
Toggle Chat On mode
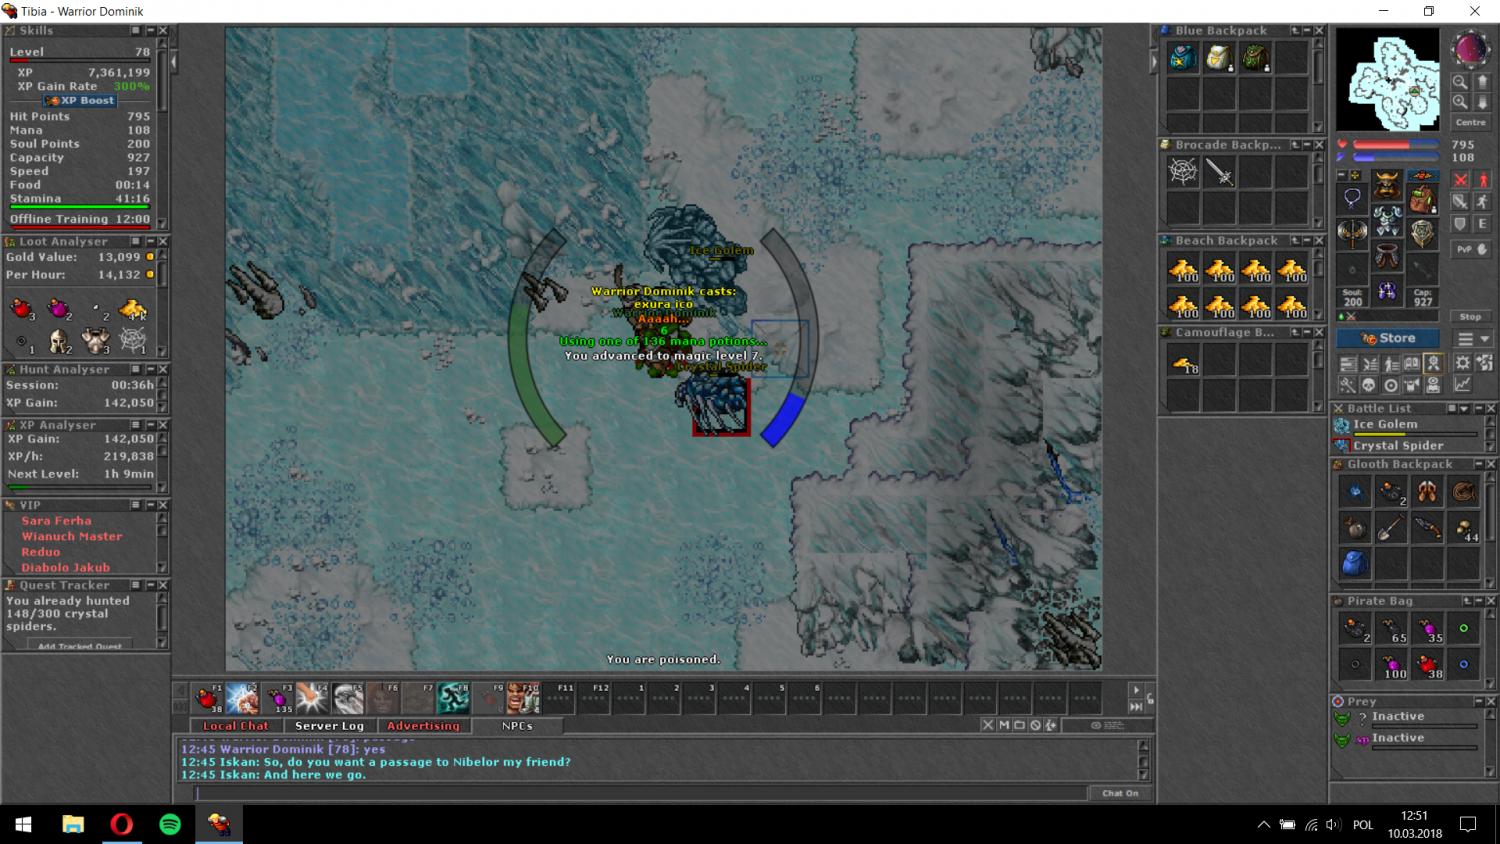[x=1119, y=793]
